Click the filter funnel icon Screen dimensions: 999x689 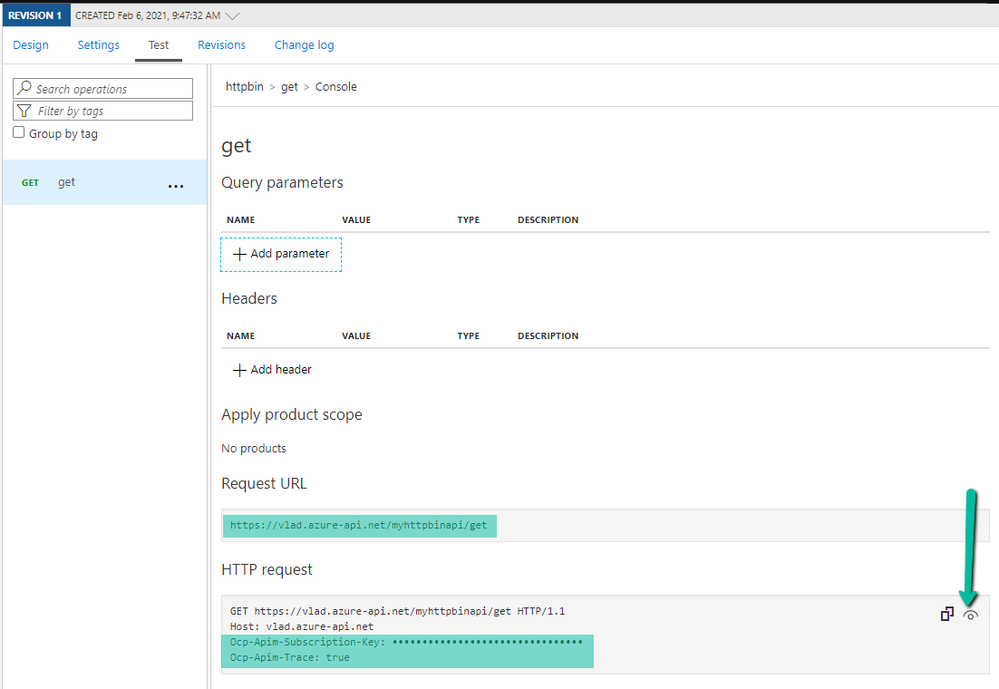[x=25, y=111]
